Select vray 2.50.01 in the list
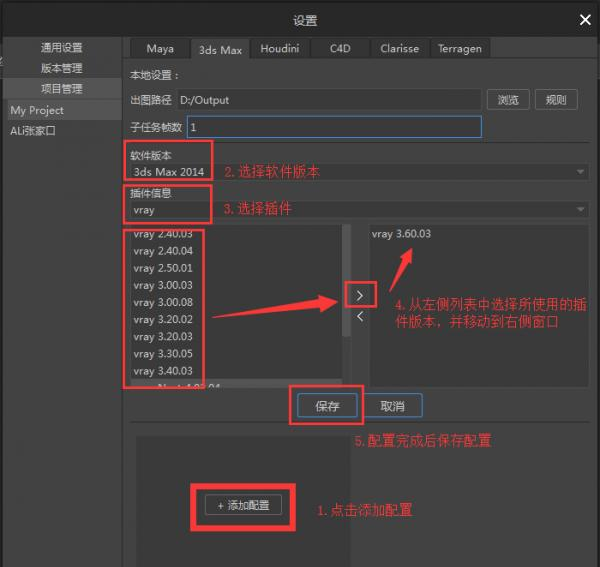600x567 pixels. (236, 268)
